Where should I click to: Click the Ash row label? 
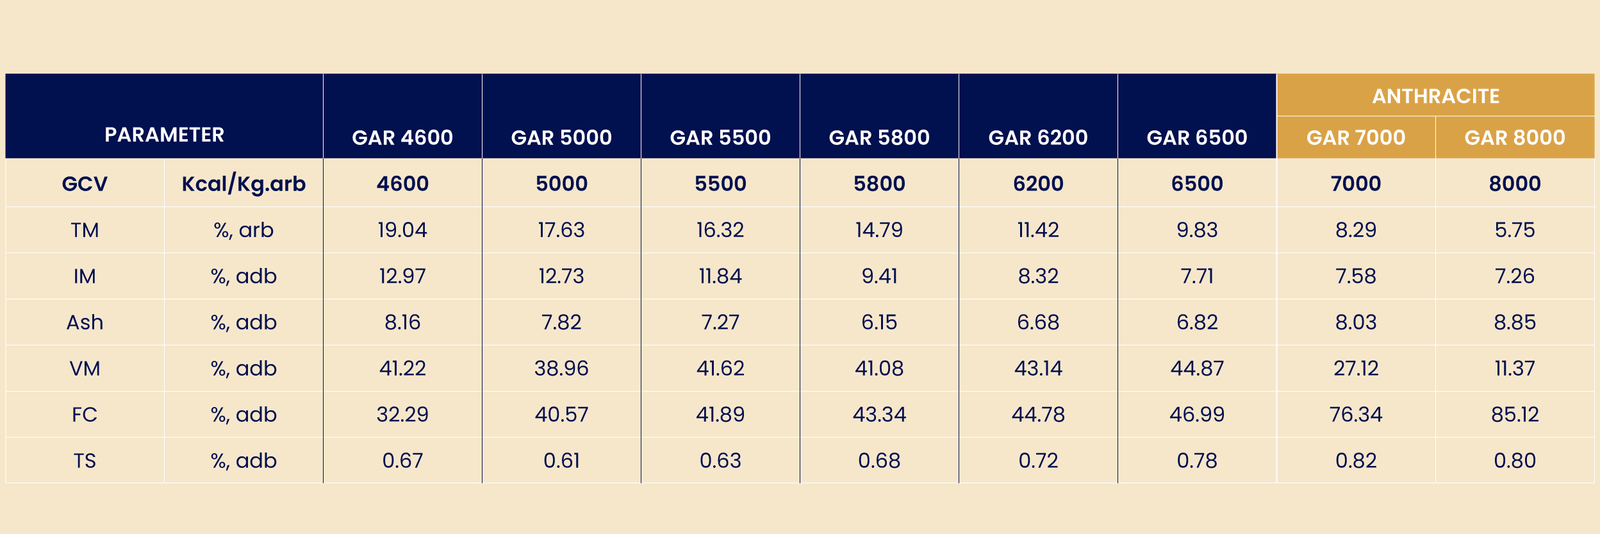85,322
